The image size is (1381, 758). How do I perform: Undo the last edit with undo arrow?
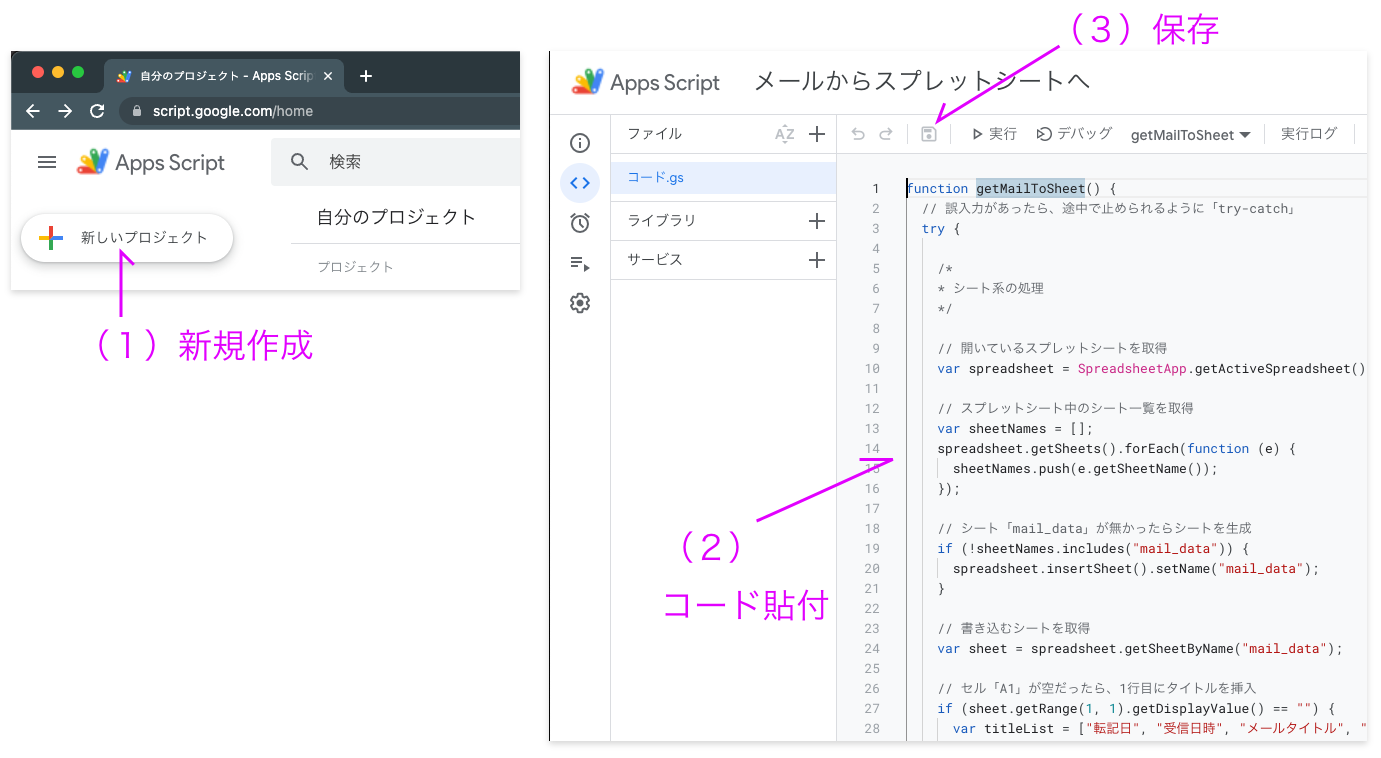858,133
